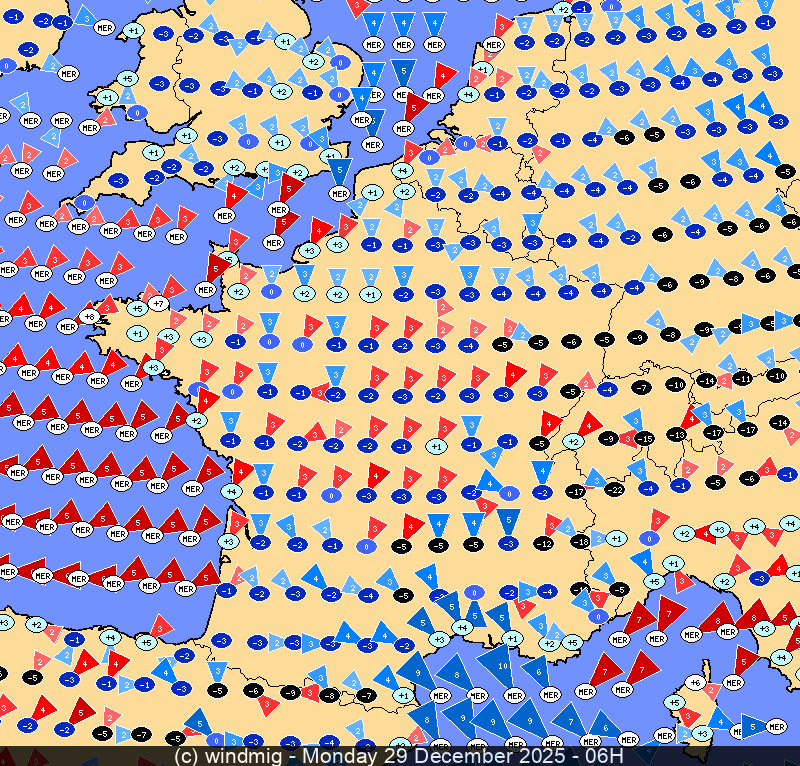The image size is (800, 766).
Task: Click the -15 temperature label
Action: click(645, 439)
